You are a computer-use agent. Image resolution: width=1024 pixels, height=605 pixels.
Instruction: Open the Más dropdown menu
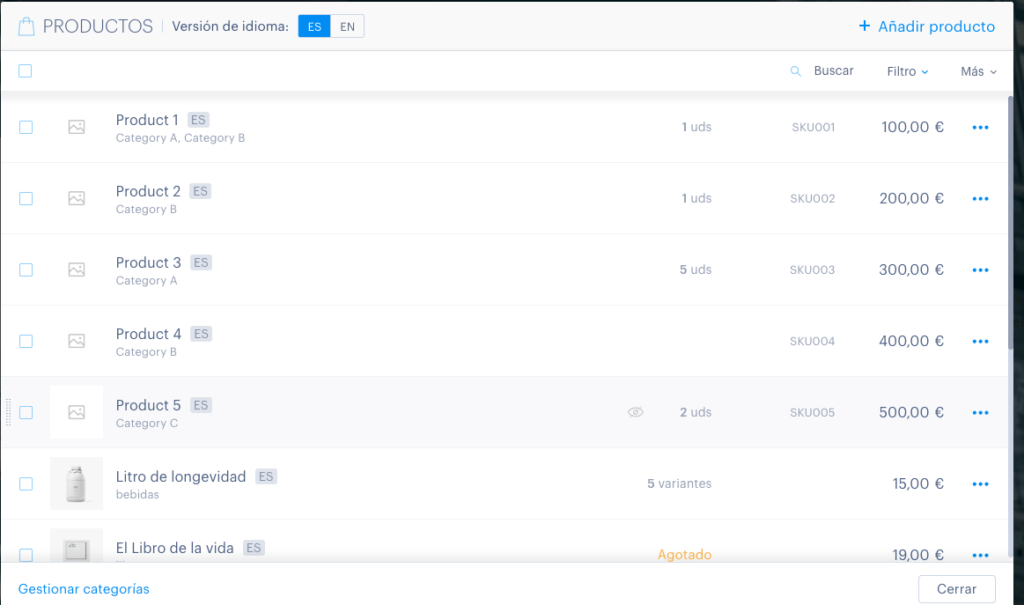coord(978,71)
